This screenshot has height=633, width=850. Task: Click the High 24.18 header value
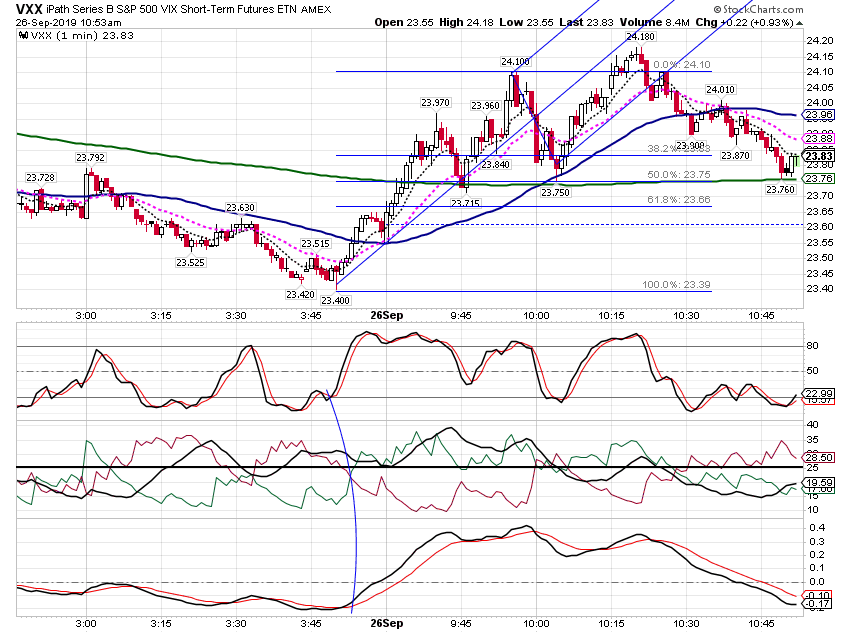click(466, 22)
